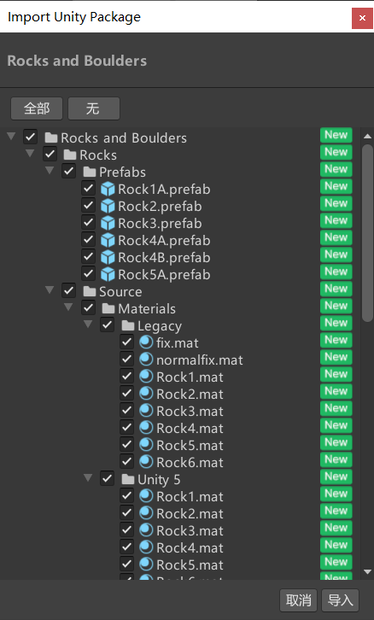374x620 pixels.
Task: Click the 无 (None) button
Action: [x=93, y=108]
